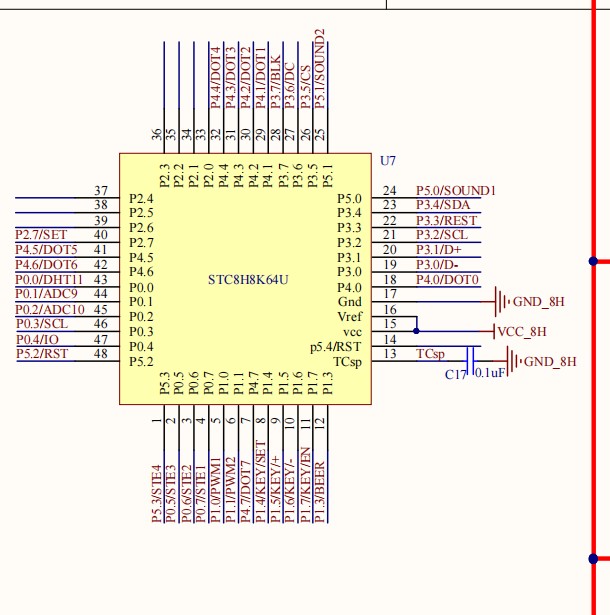
Task: Select the Gnd pin name inside the chip
Action: click(350, 302)
